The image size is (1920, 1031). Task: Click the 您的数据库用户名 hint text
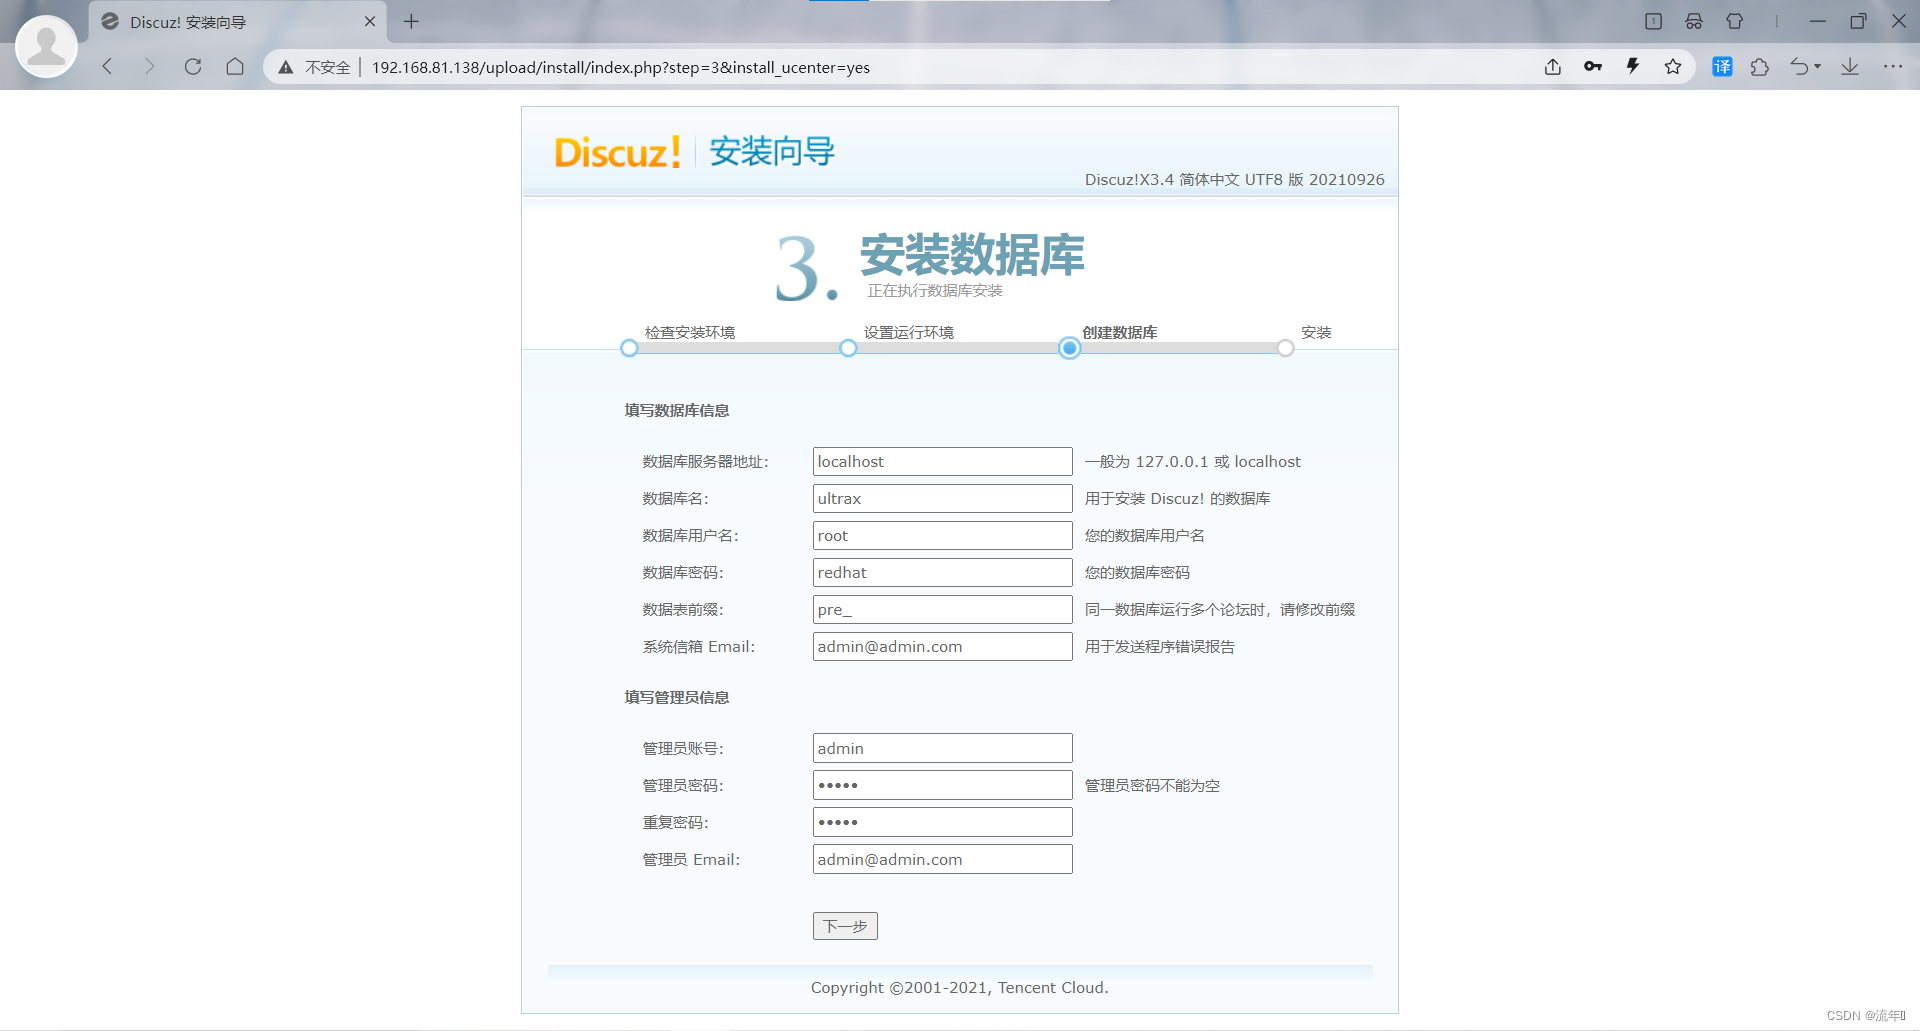1145,536
